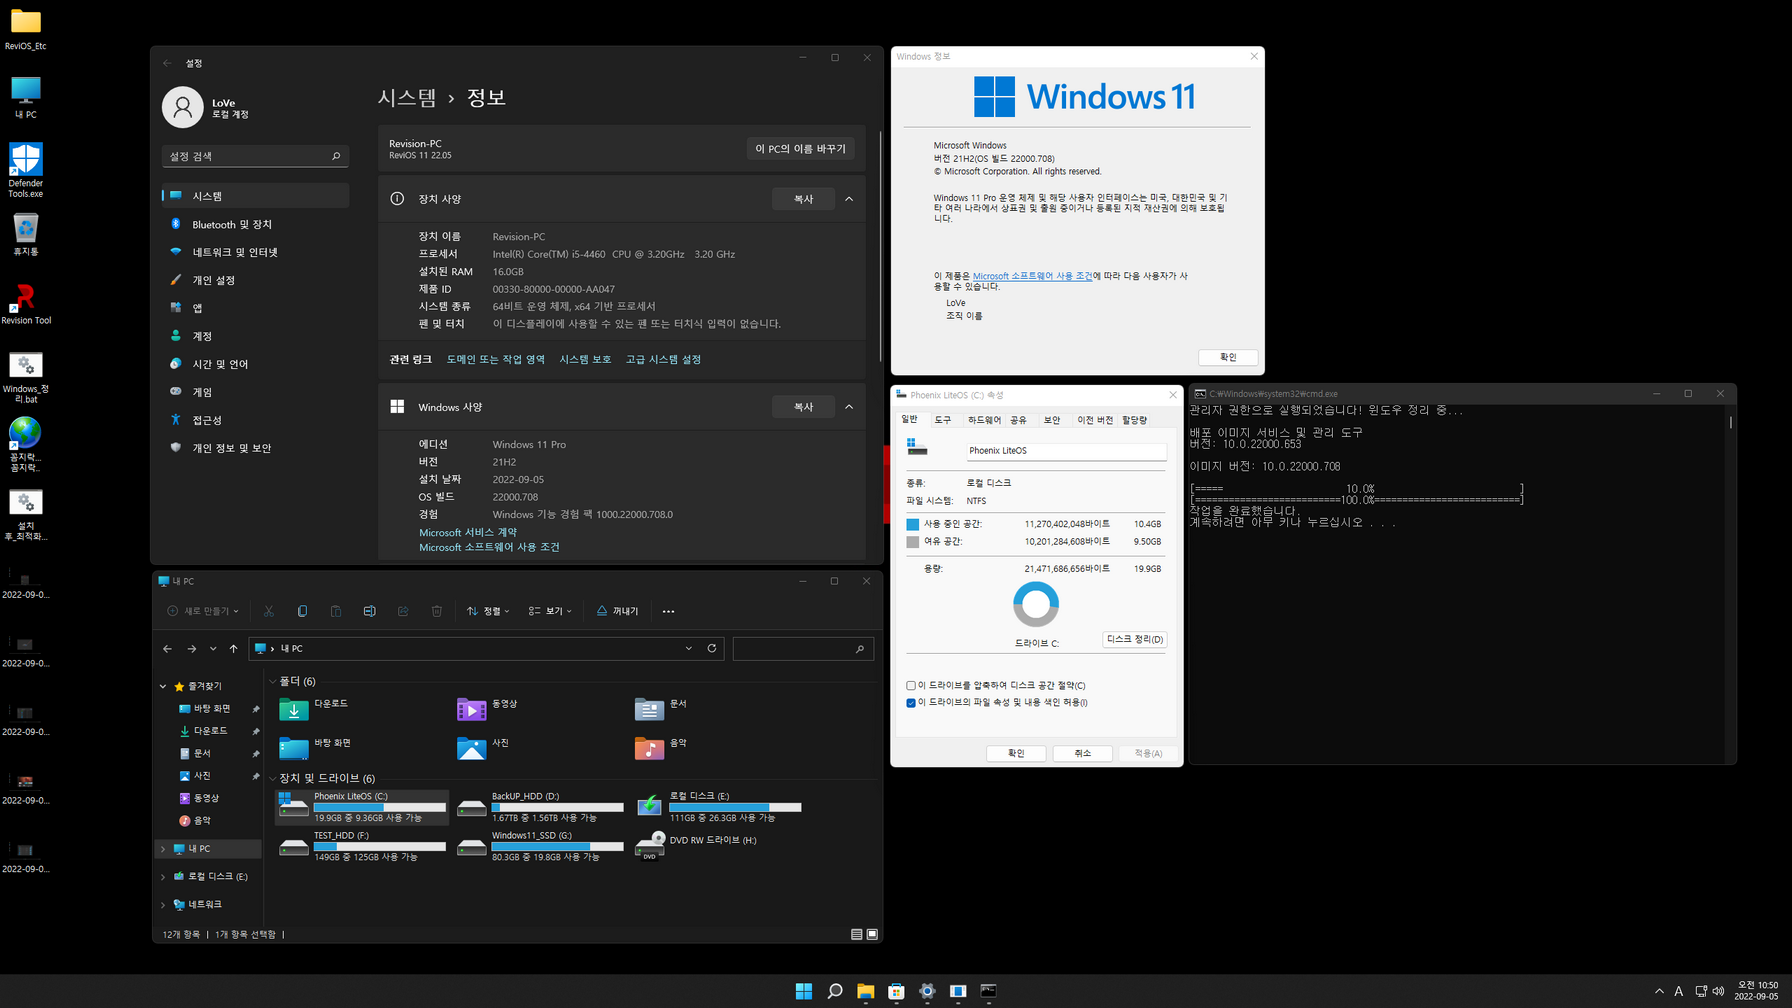Click 확인 in Windows 정보 dialog
The image size is (1792, 1008).
(x=1228, y=357)
